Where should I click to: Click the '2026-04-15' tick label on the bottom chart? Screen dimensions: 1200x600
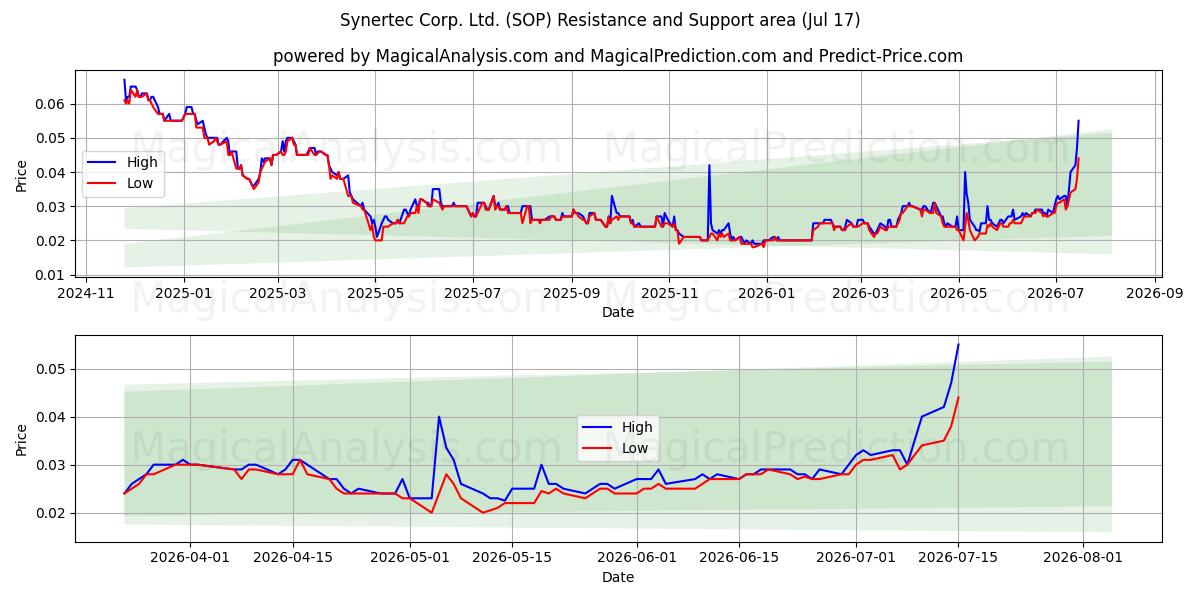(293, 558)
